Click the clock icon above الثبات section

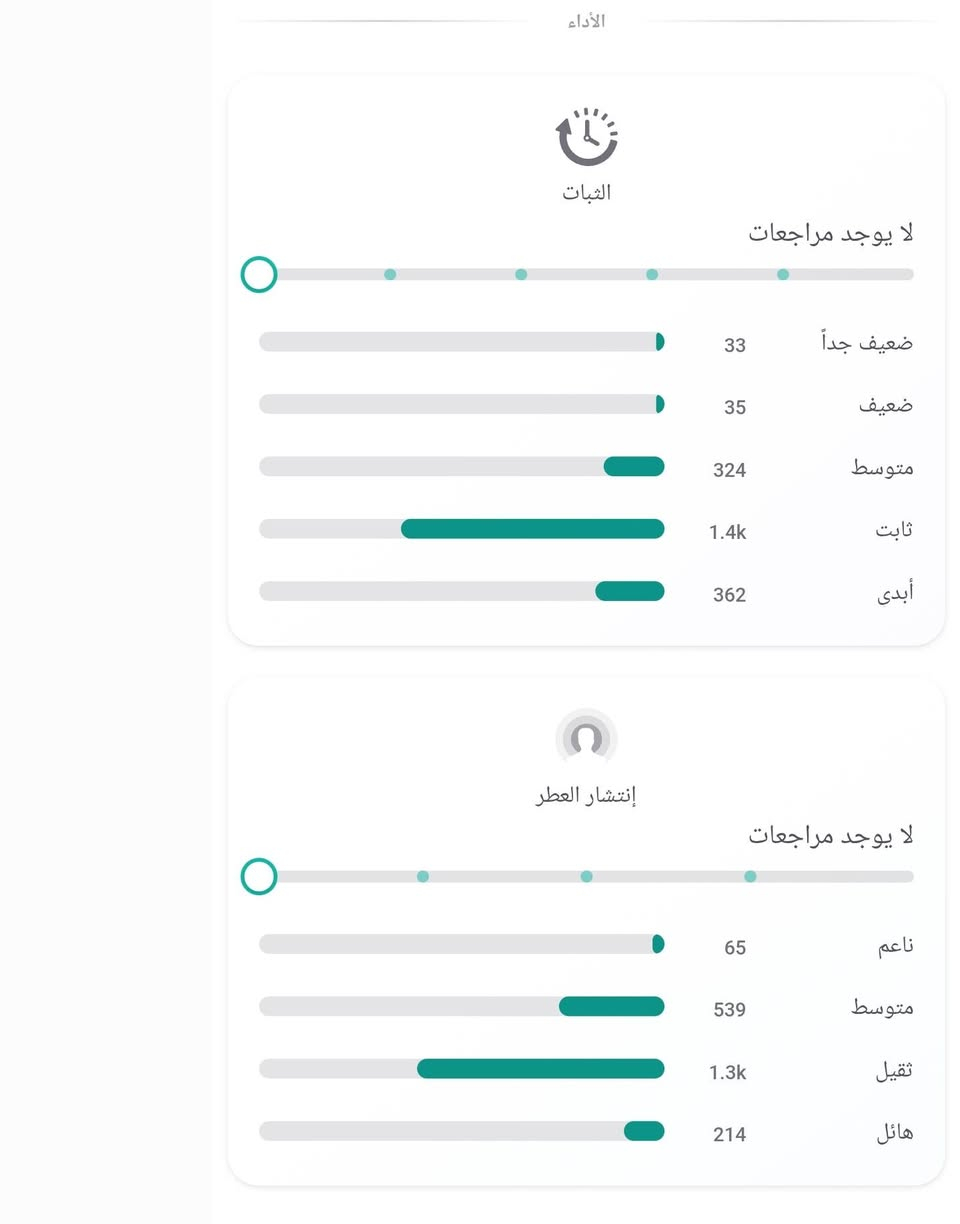(x=586, y=138)
